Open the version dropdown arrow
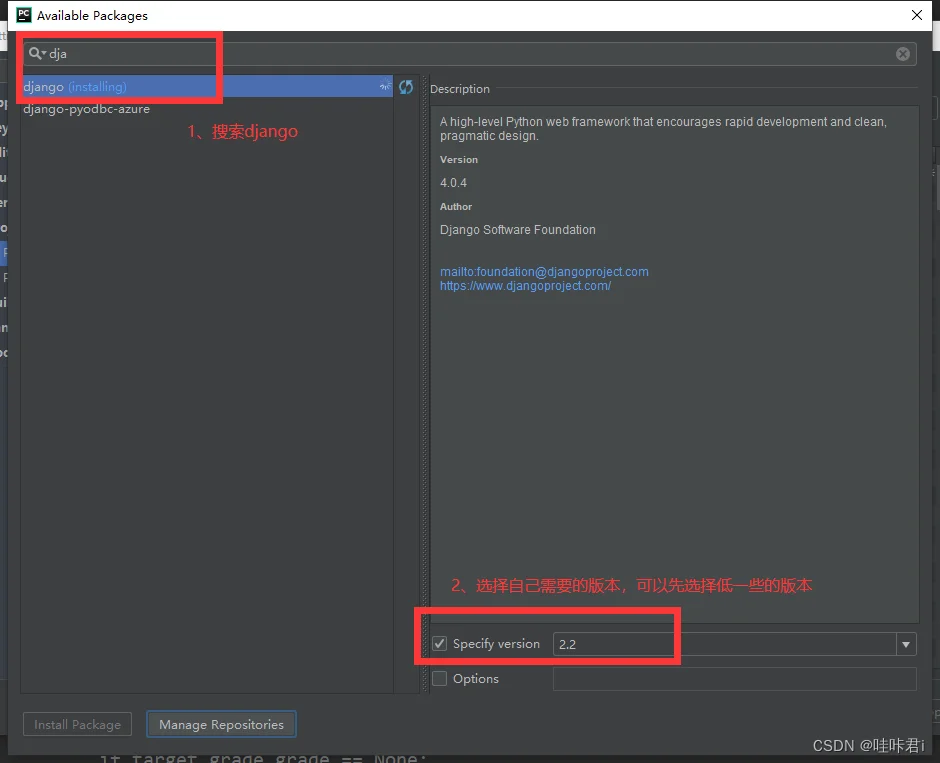The image size is (940, 763). (906, 644)
